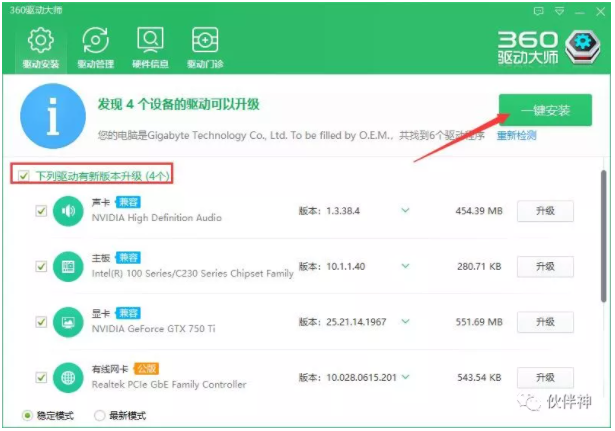This screenshot has width=615, height=431.
Task: Uncheck the NVIDIA High Definition Audio checkbox
Action: 41,211
